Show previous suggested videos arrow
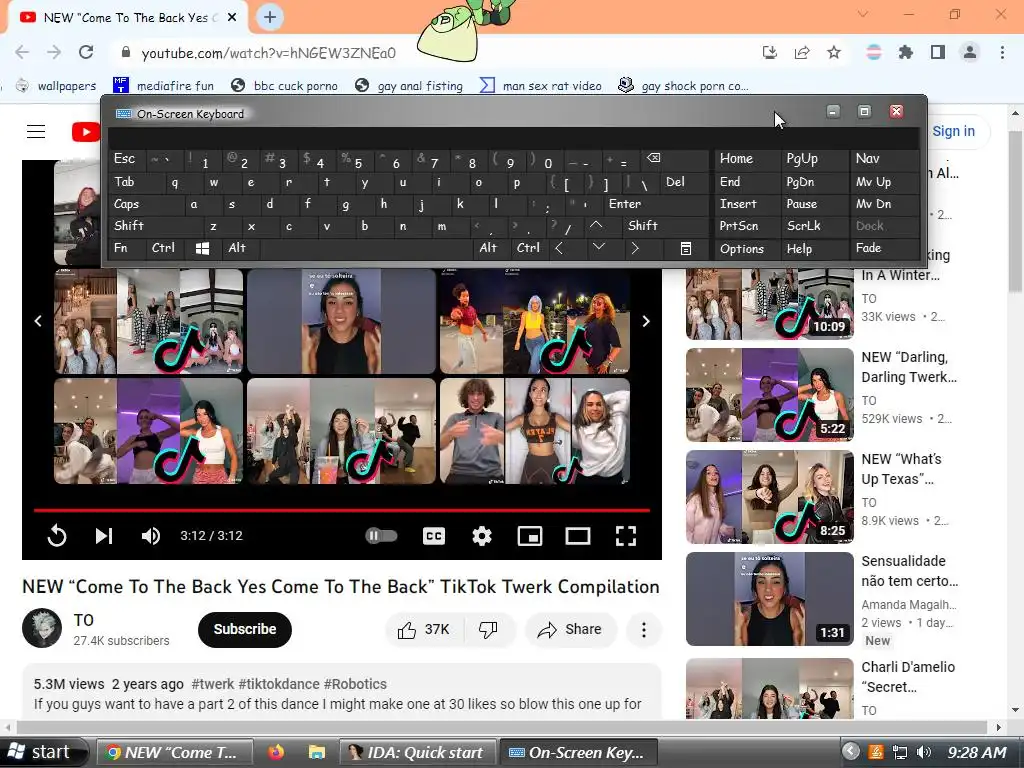This screenshot has height=768, width=1024. [x=38, y=321]
